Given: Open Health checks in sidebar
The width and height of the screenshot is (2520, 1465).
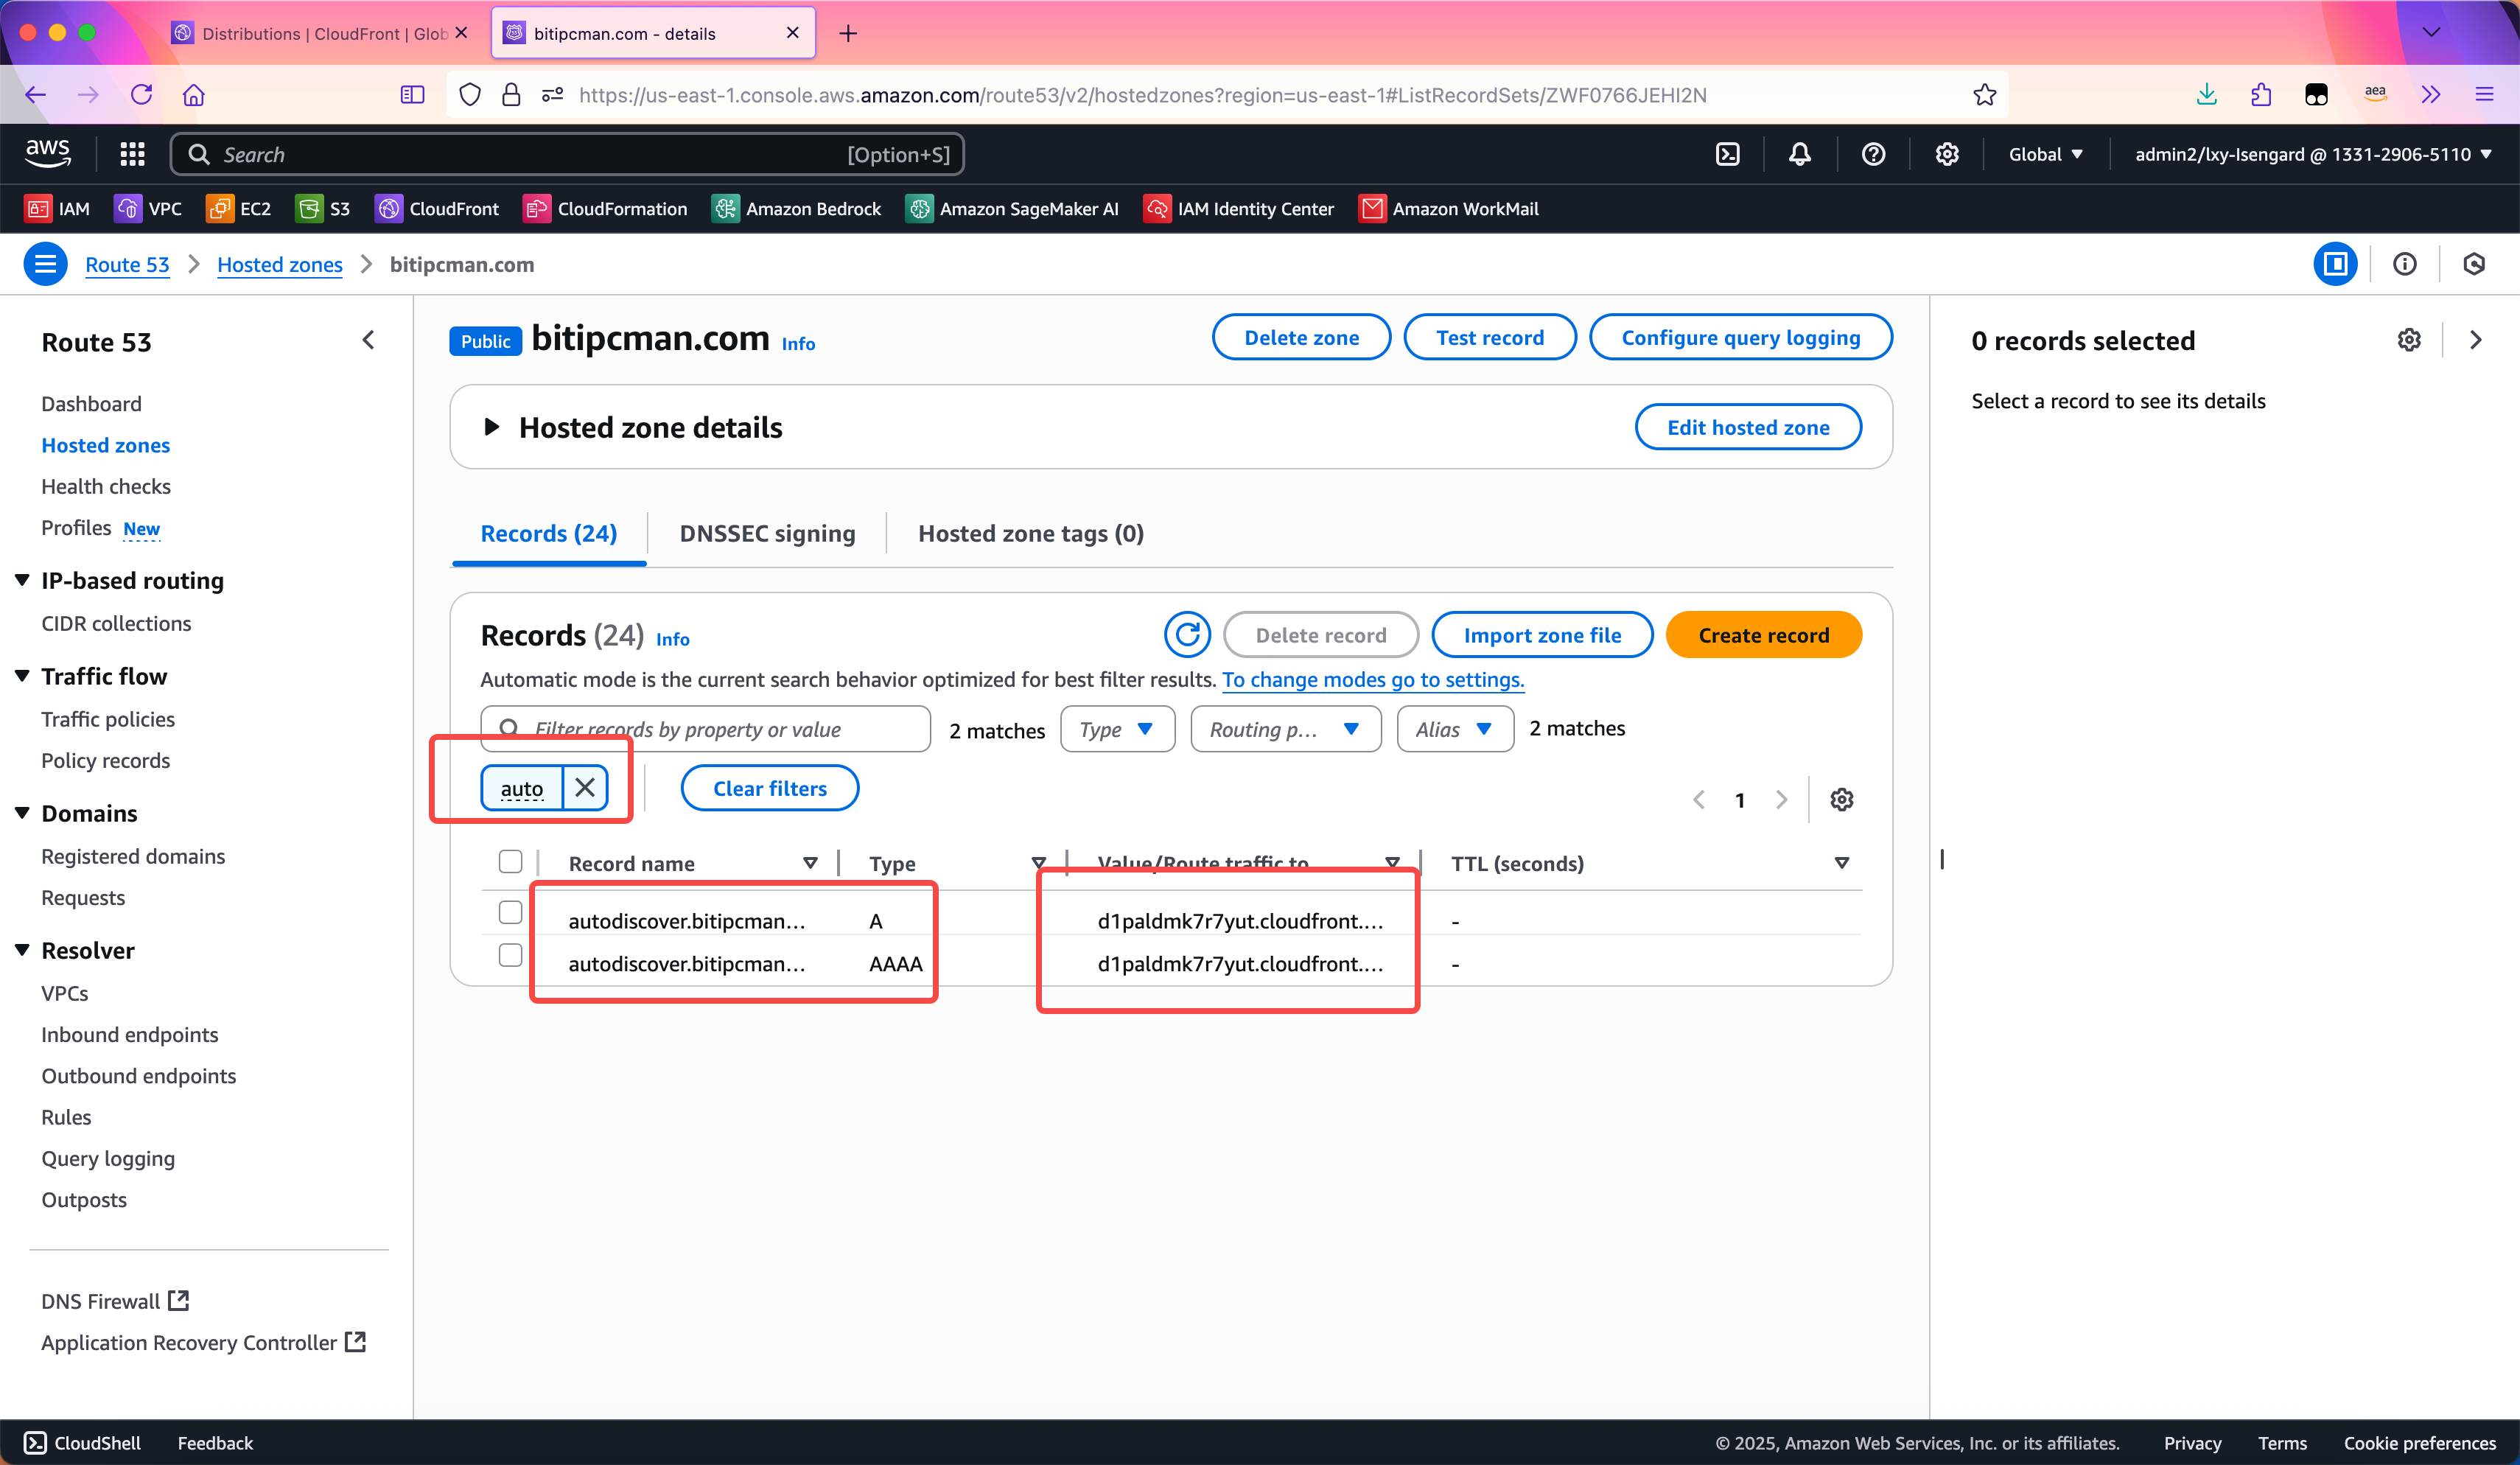Looking at the screenshot, I should pos(106,486).
